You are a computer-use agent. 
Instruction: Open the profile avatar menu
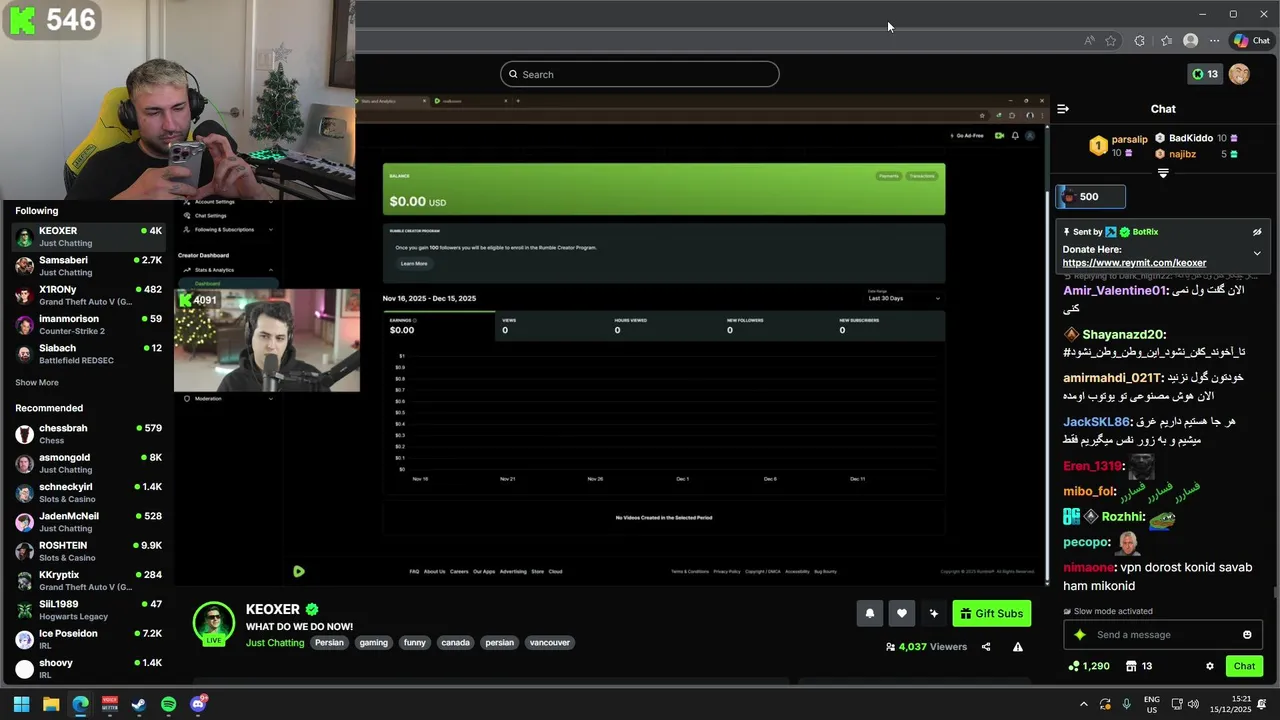coord(1239,74)
